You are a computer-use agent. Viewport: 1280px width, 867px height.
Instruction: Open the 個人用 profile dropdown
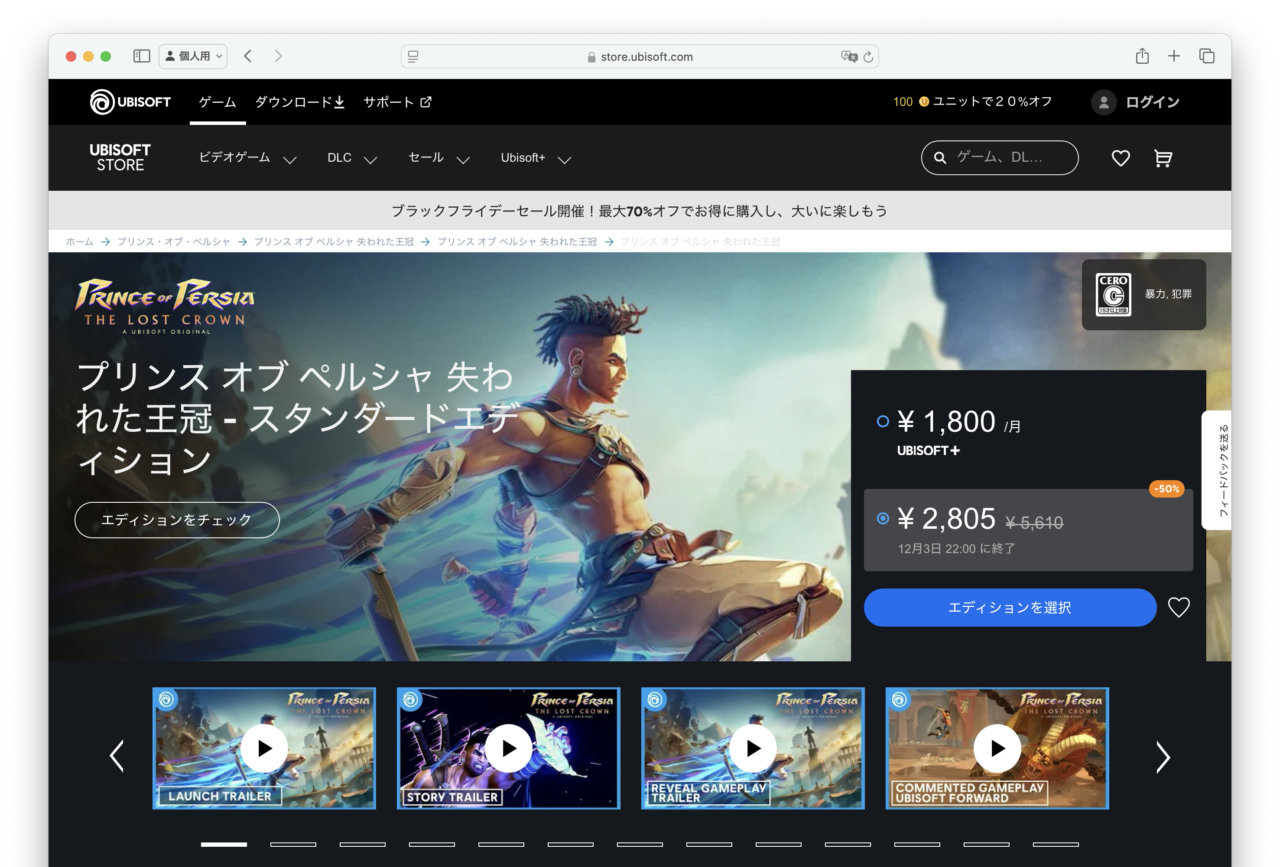pyautogui.click(x=193, y=56)
